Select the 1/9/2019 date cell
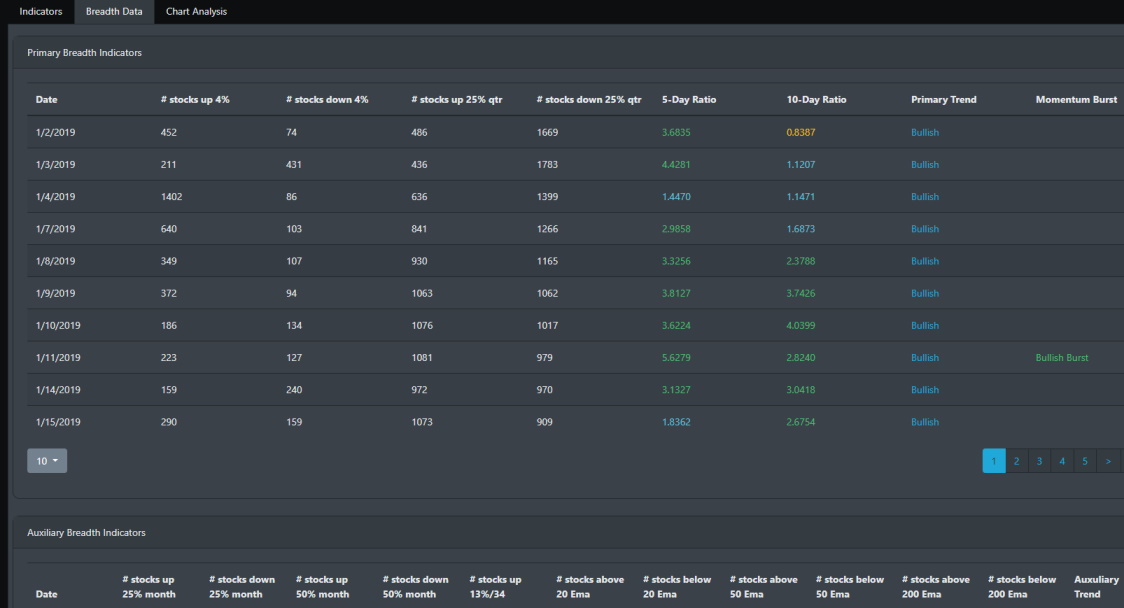The height and width of the screenshot is (608, 1124). [55, 294]
